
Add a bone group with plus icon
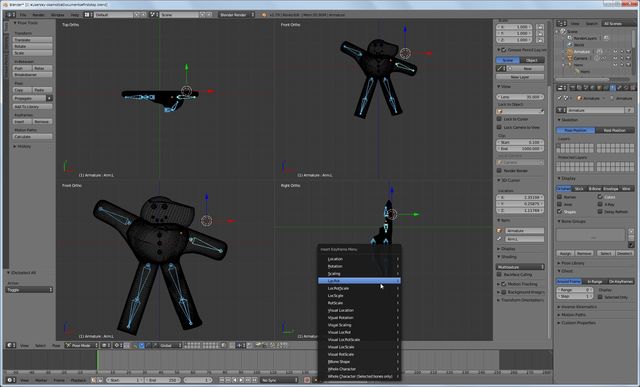pos(631,231)
